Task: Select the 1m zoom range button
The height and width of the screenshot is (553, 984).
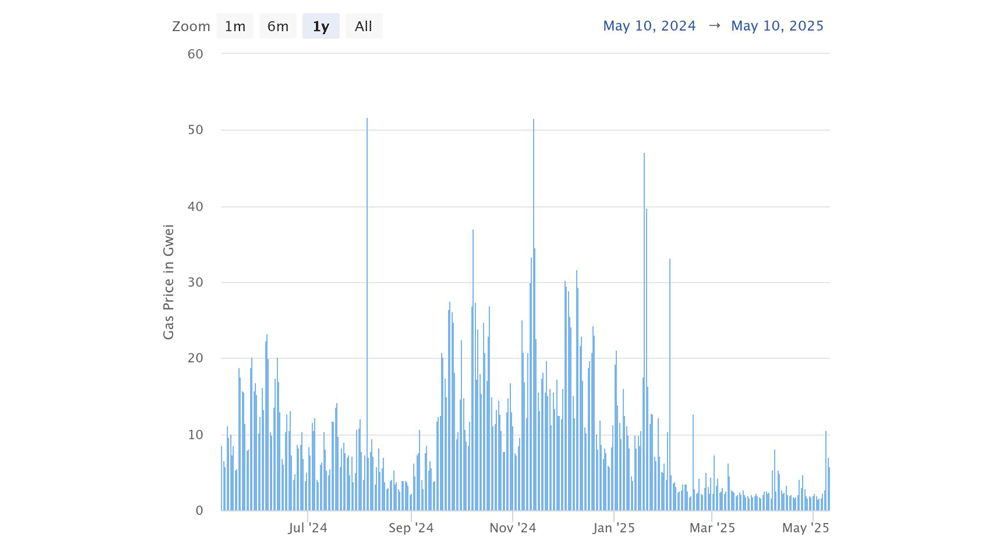Action: point(235,26)
